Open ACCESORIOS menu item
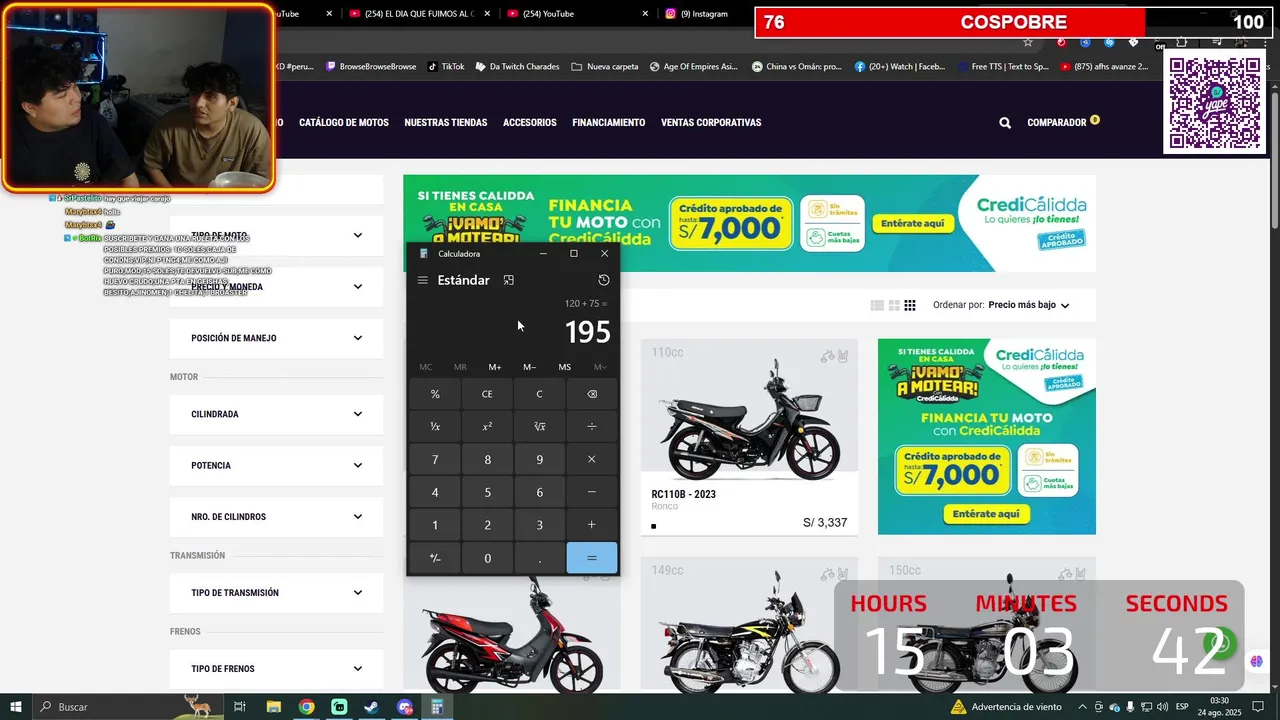This screenshot has width=1280, height=720. click(x=530, y=123)
